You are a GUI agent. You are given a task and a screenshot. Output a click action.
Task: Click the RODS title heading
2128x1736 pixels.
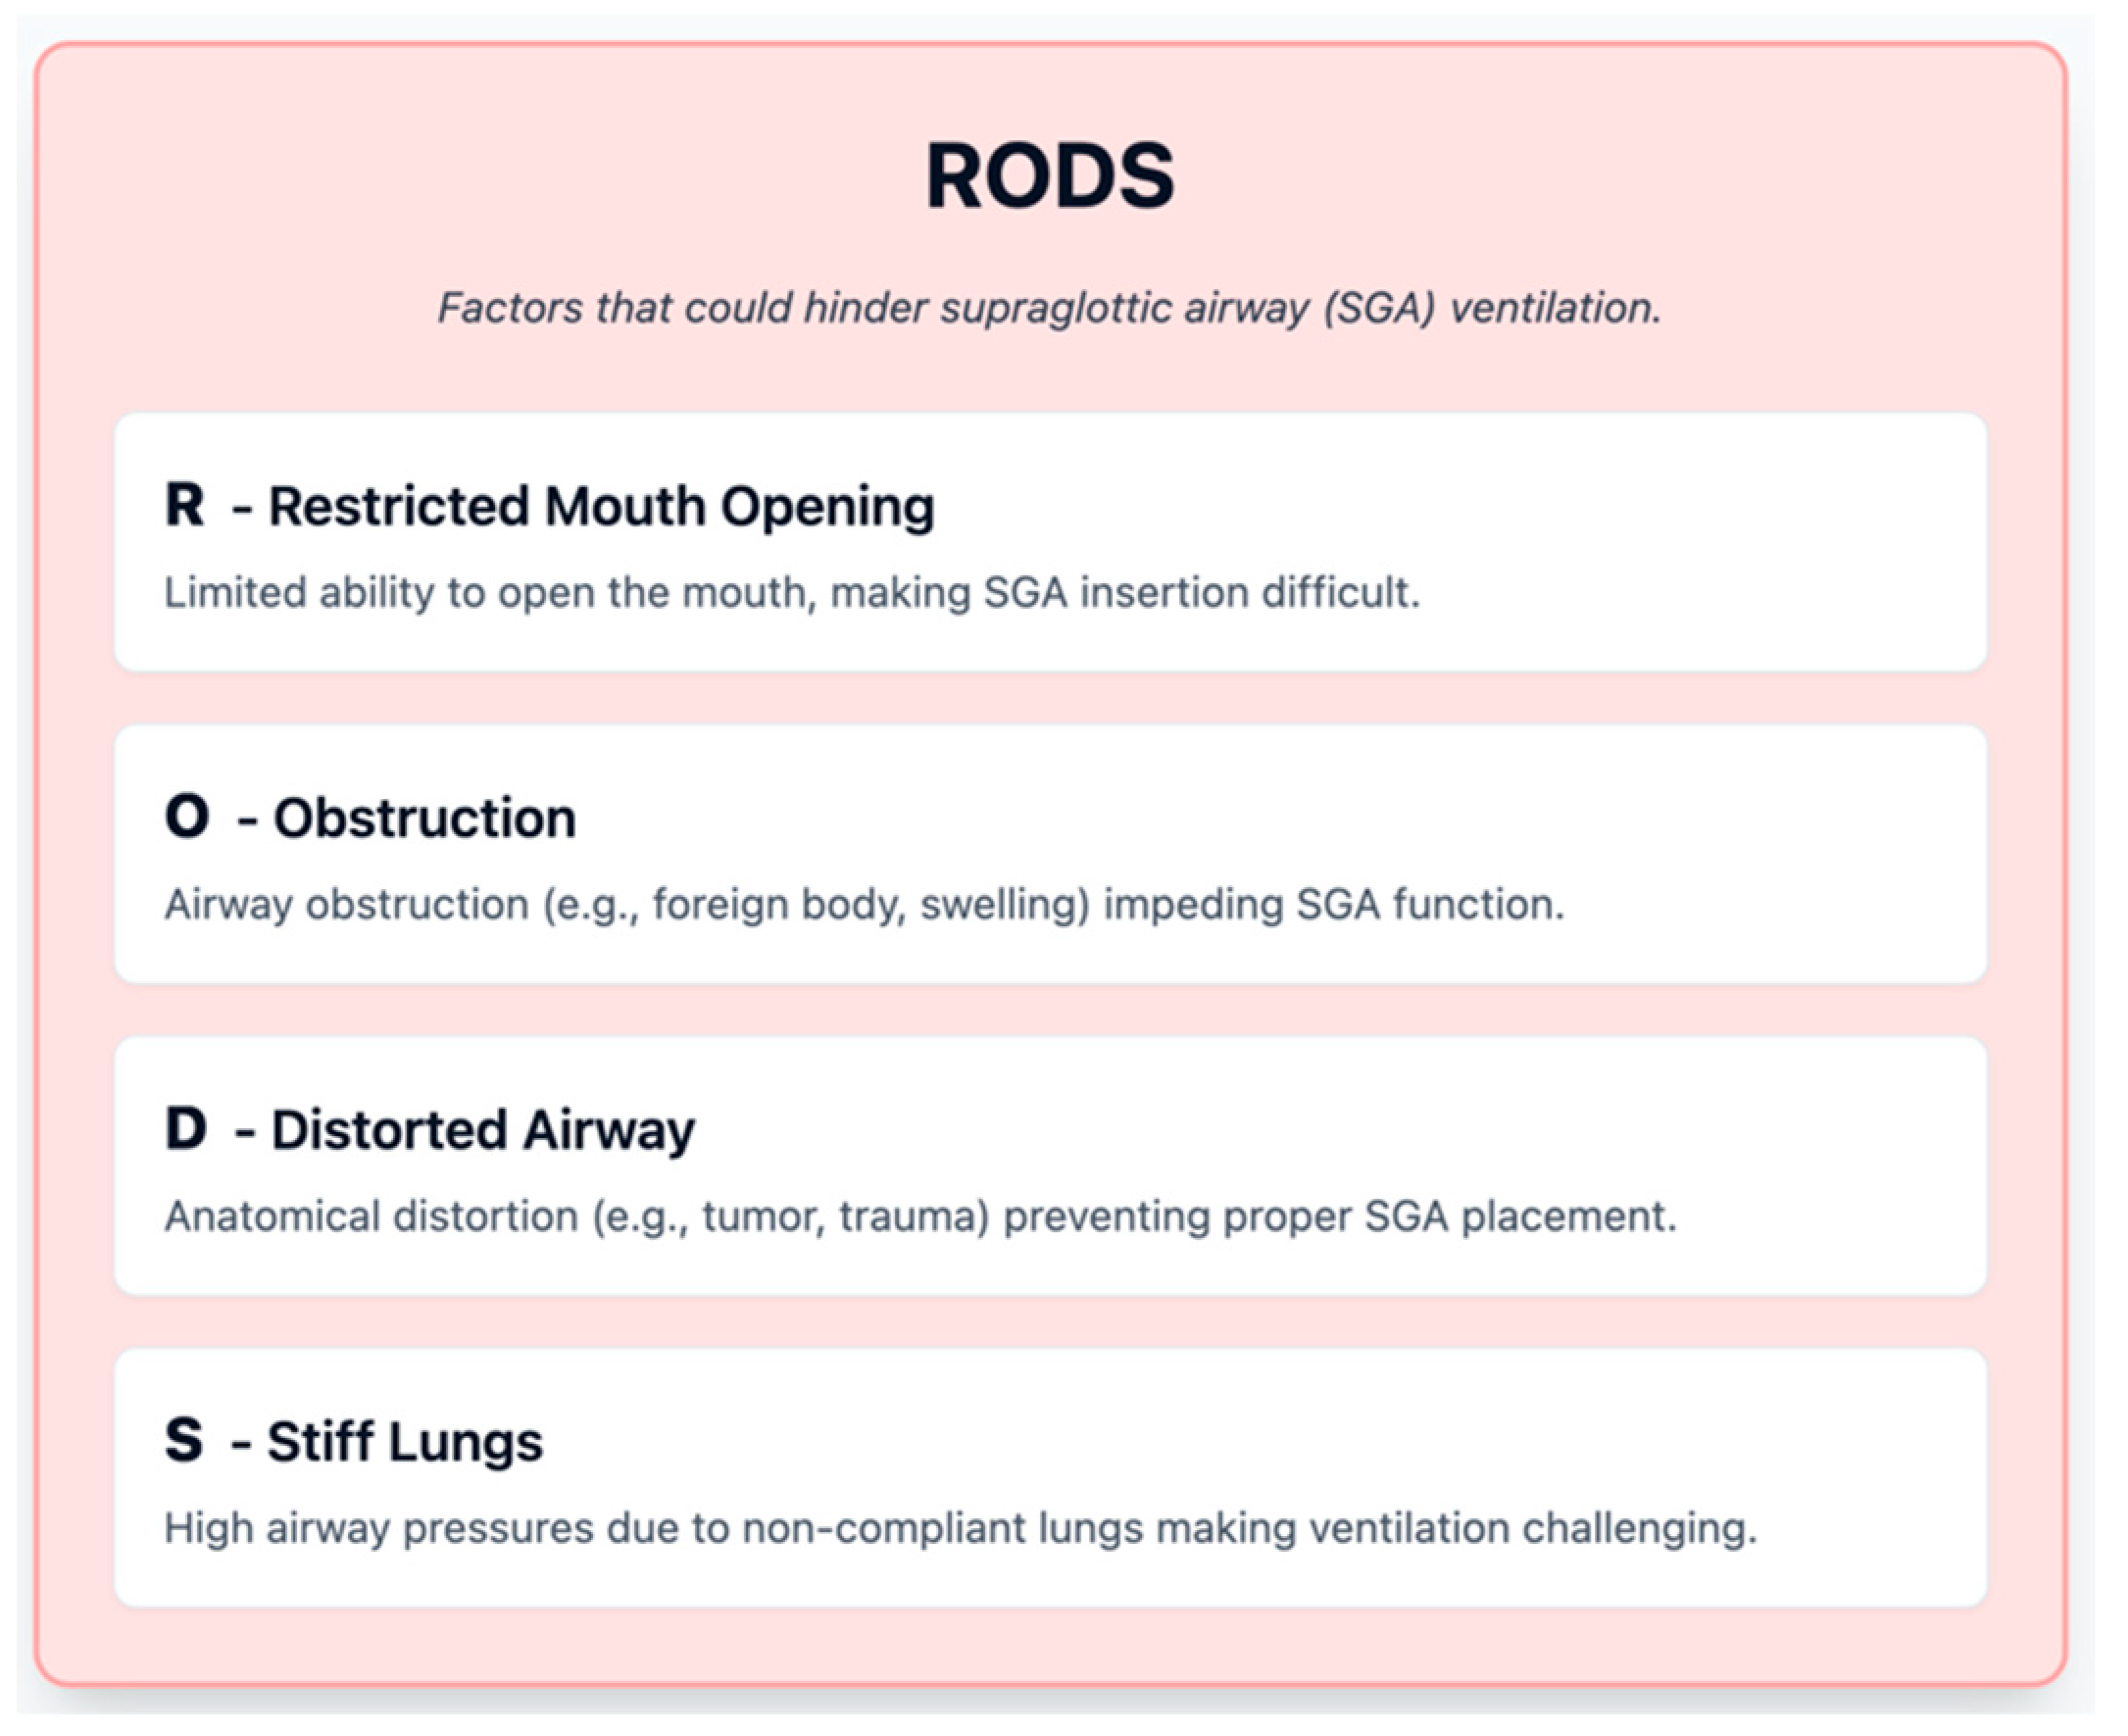click(x=1049, y=176)
